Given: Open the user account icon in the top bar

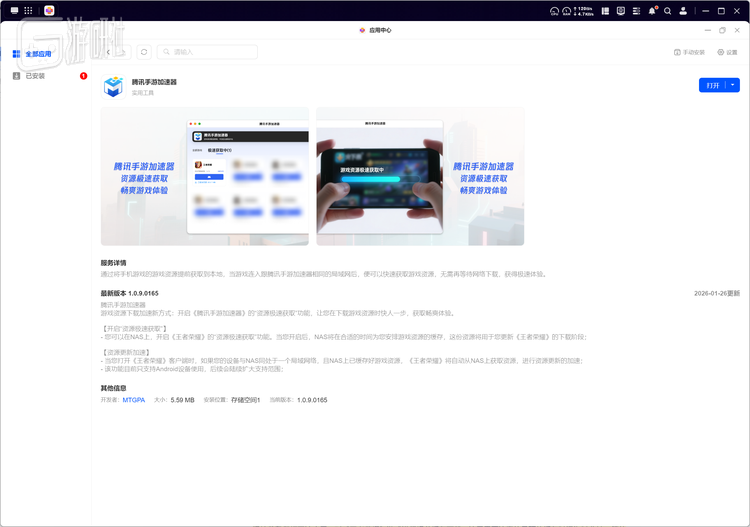Looking at the screenshot, I should [682, 10].
